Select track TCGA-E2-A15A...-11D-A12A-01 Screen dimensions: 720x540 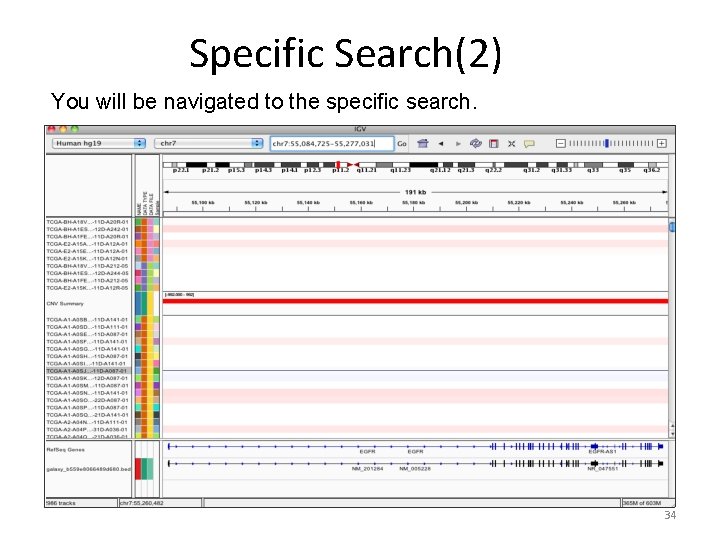87,244
